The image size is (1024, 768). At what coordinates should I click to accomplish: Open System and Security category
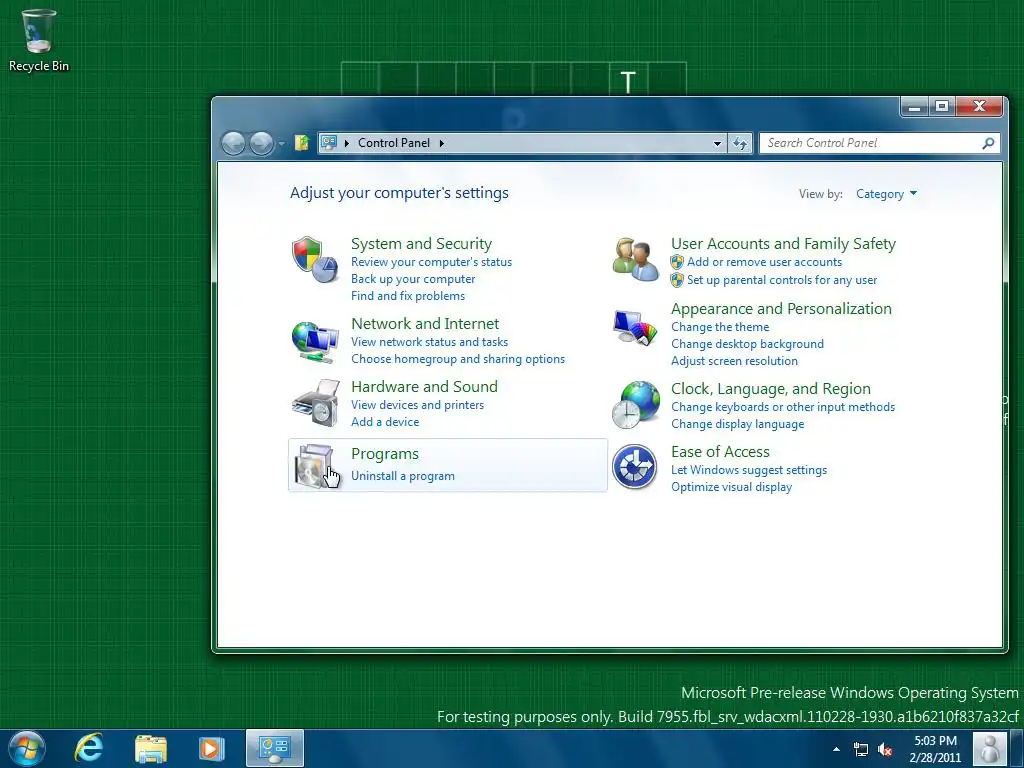(421, 244)
